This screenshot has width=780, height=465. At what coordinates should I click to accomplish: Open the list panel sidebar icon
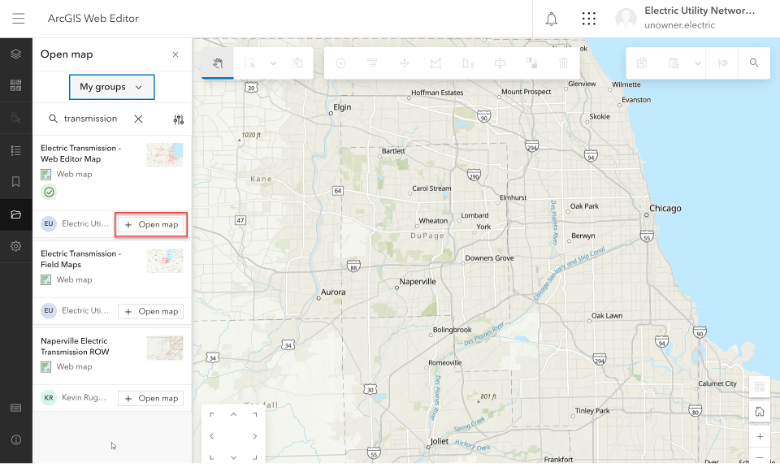click(x=16, y=150)
